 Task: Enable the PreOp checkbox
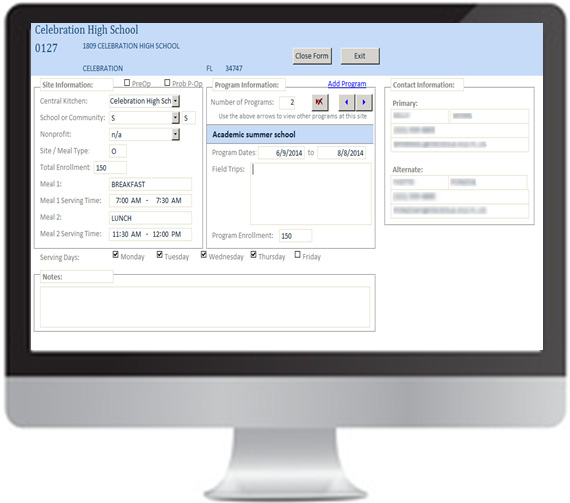click(x=127, y=83)
